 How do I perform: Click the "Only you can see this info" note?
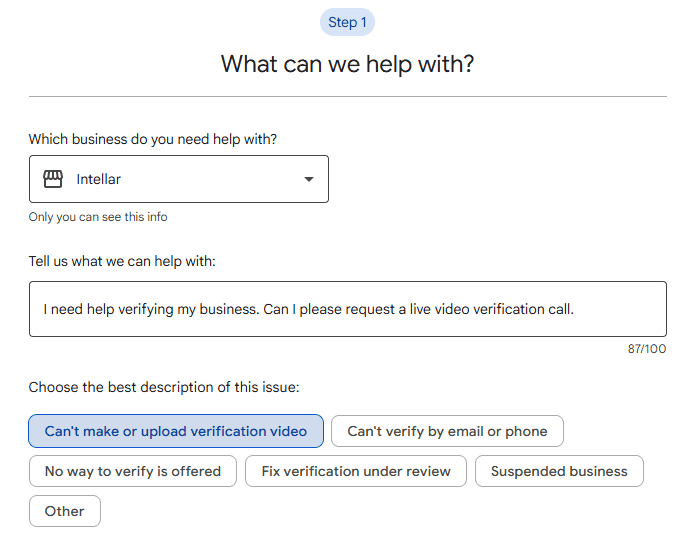(x=98, y=217)
